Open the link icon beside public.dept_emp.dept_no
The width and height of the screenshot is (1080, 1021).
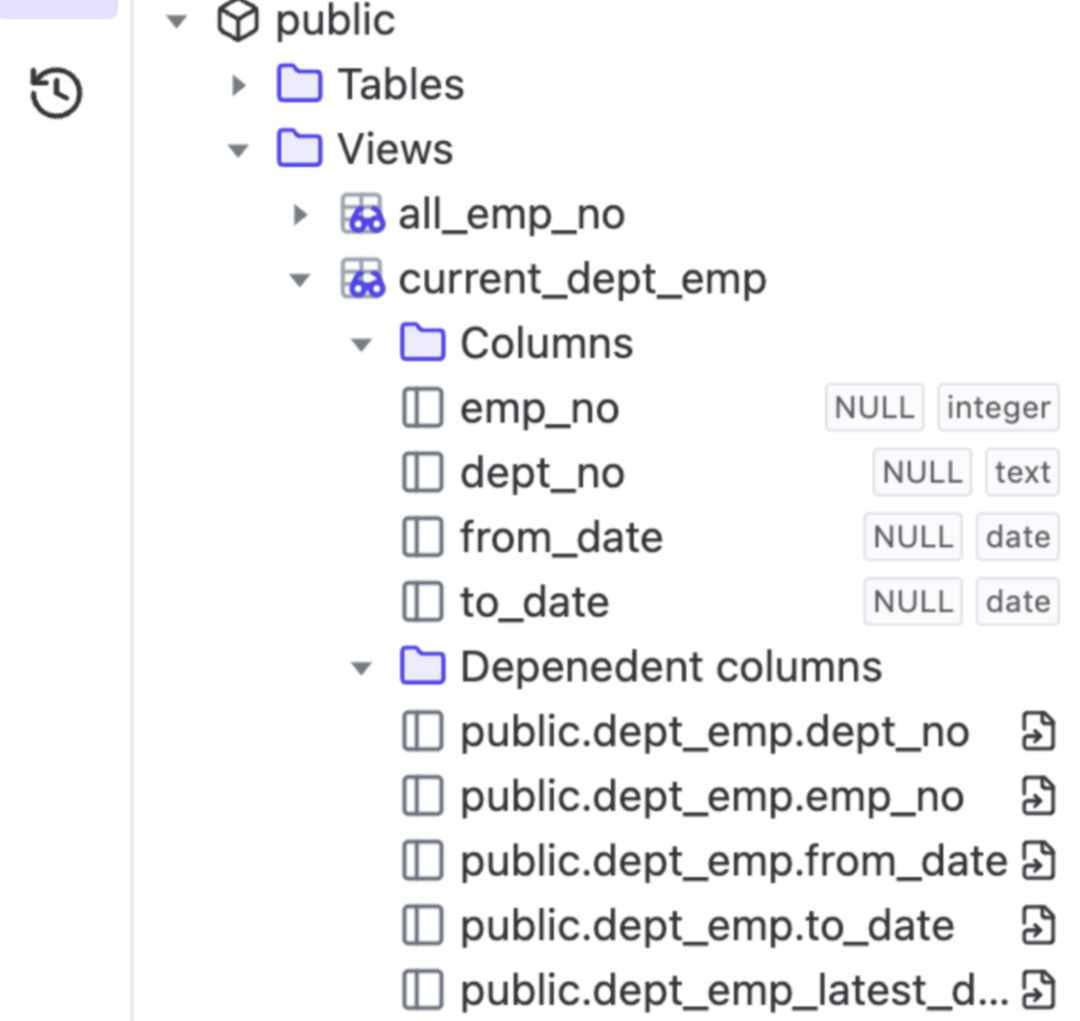click(1038, 731)
